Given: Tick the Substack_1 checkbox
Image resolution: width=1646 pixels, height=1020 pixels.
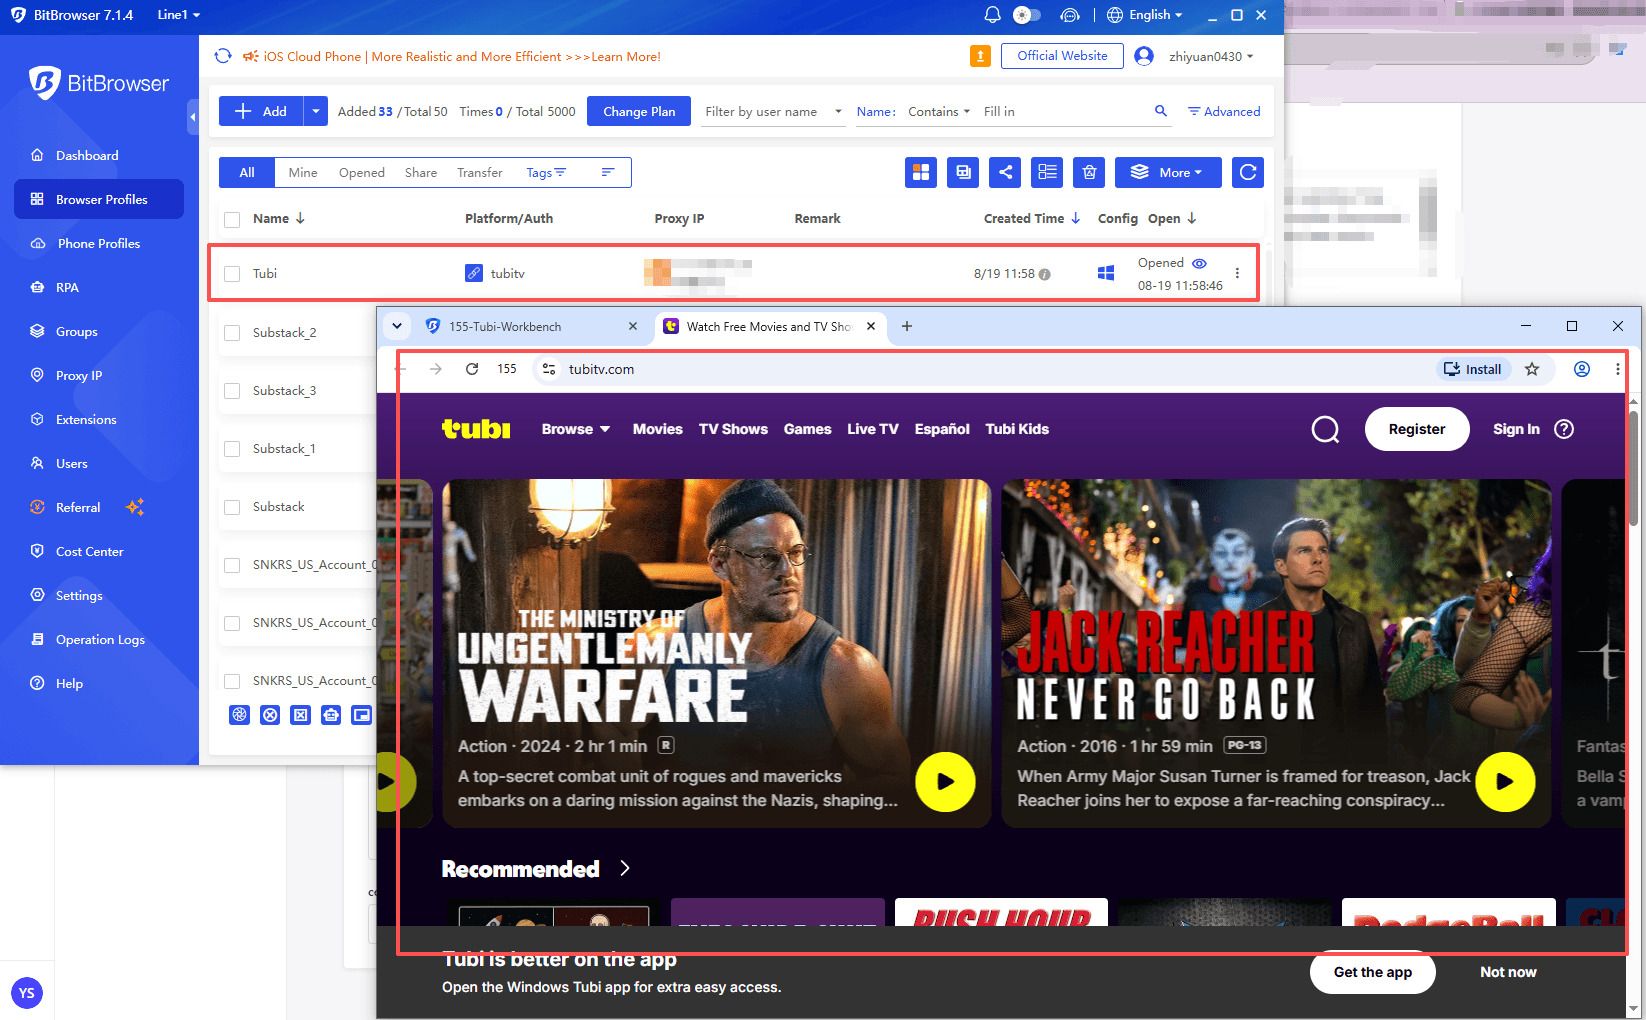Looking at the screenshot, I should (x=232, y=449).
